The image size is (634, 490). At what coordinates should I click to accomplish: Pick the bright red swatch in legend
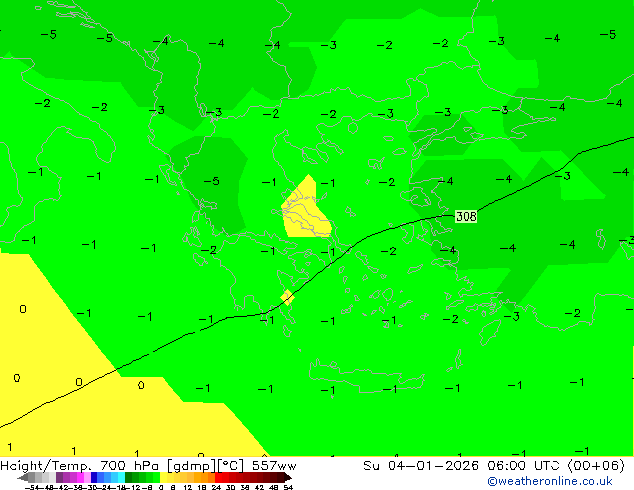[x=218, y=477]
